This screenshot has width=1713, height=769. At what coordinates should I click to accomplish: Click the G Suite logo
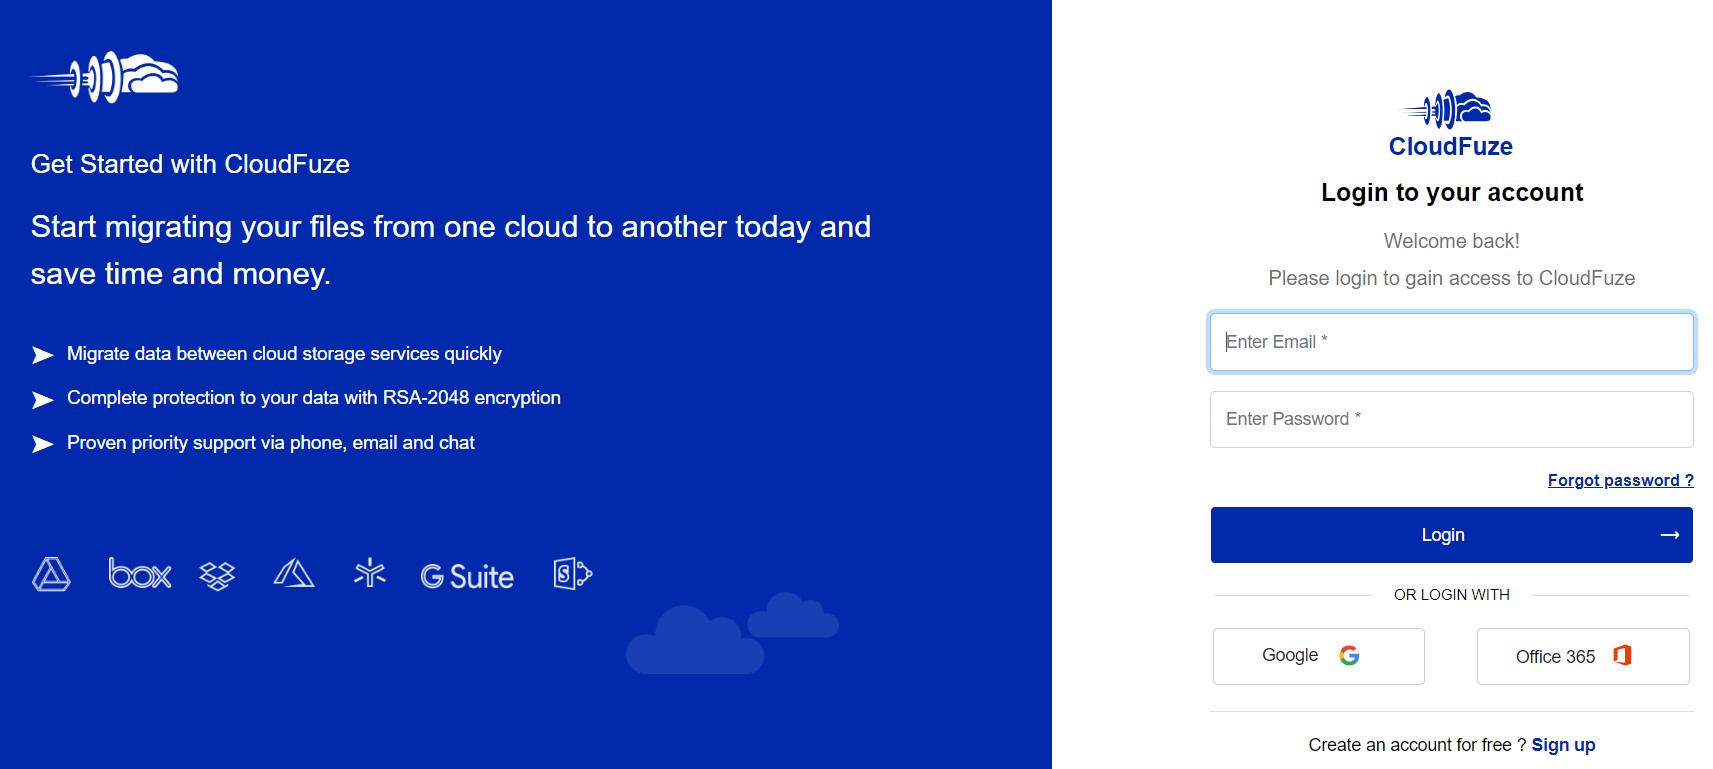pyautogui.click(x=467, y=576)
